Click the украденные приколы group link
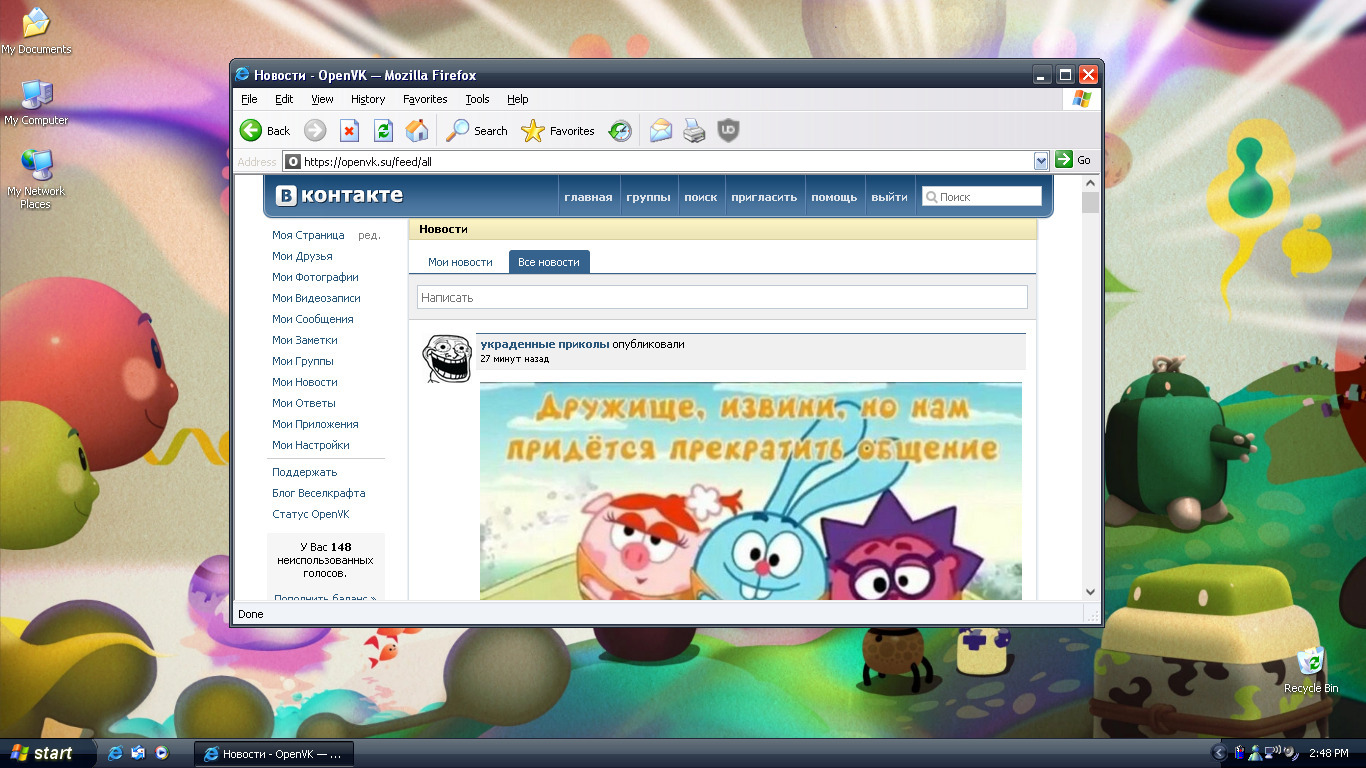This screenshot has width=1366, height=768. click(544, 344)
